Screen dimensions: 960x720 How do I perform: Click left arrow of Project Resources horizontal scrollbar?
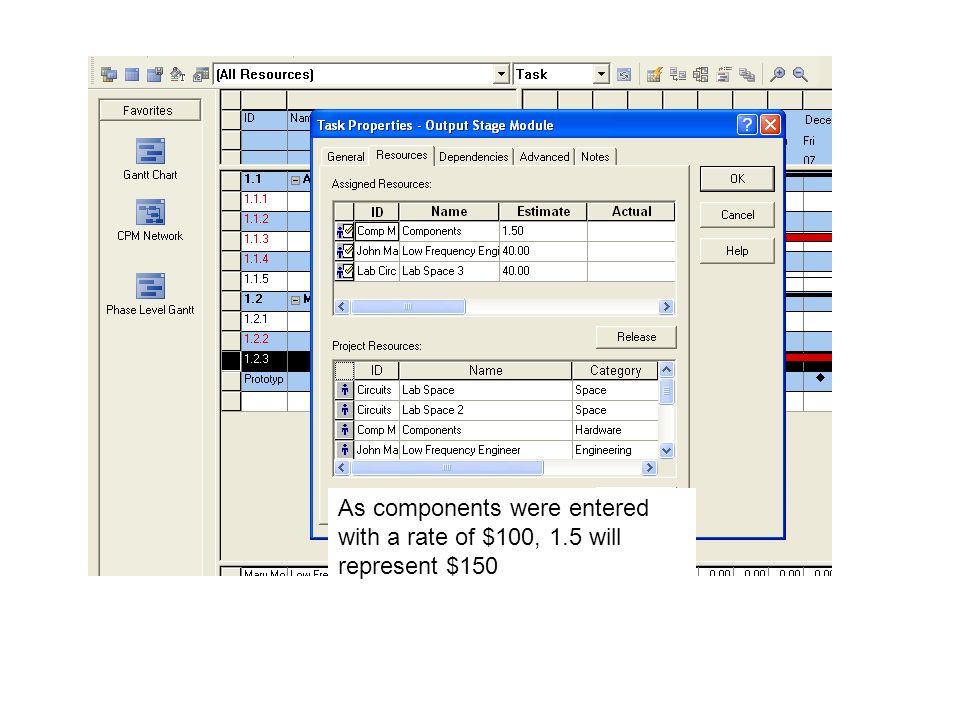point(342,468)
